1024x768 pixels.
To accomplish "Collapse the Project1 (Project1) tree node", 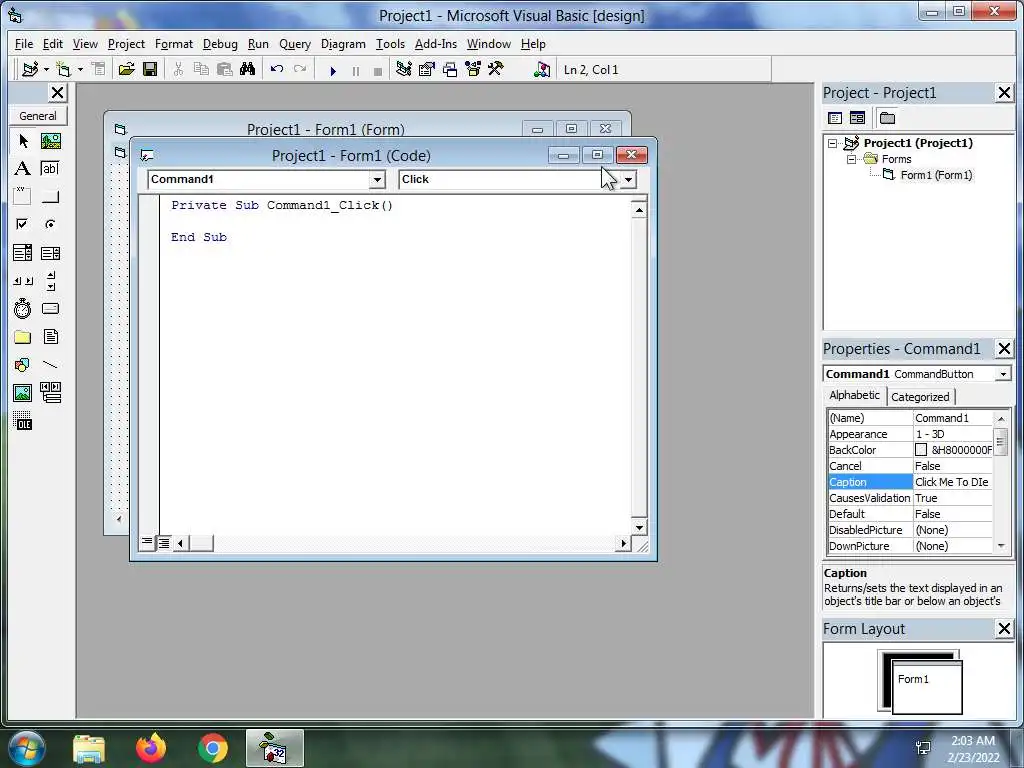I will coord(833,143).
